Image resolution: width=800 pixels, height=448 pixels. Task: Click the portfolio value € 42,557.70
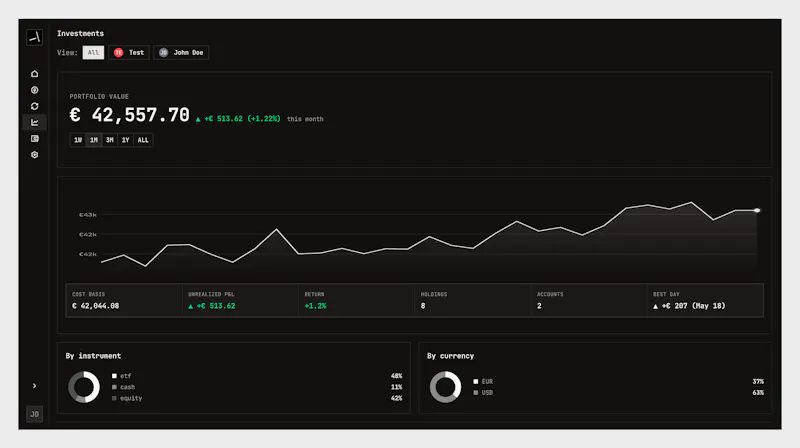point(130,115)
